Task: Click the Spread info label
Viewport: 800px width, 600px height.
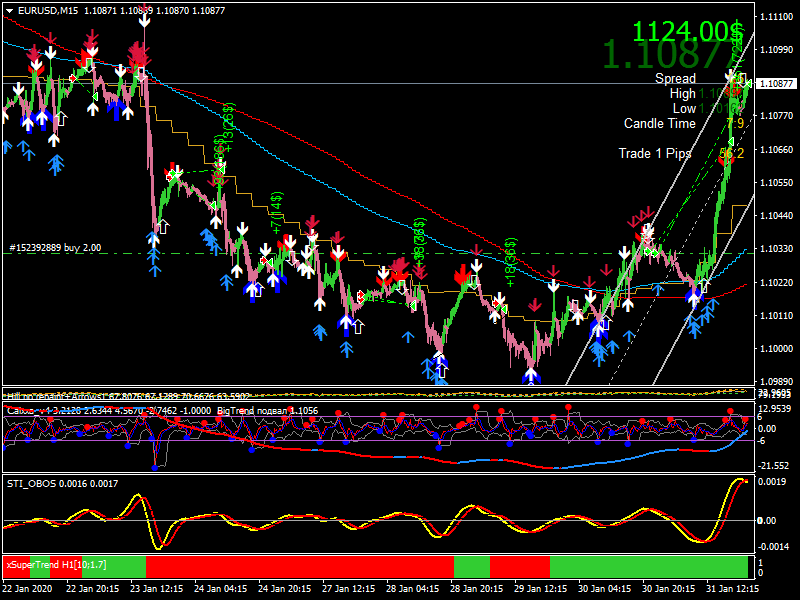Action: tap(675, 78)
